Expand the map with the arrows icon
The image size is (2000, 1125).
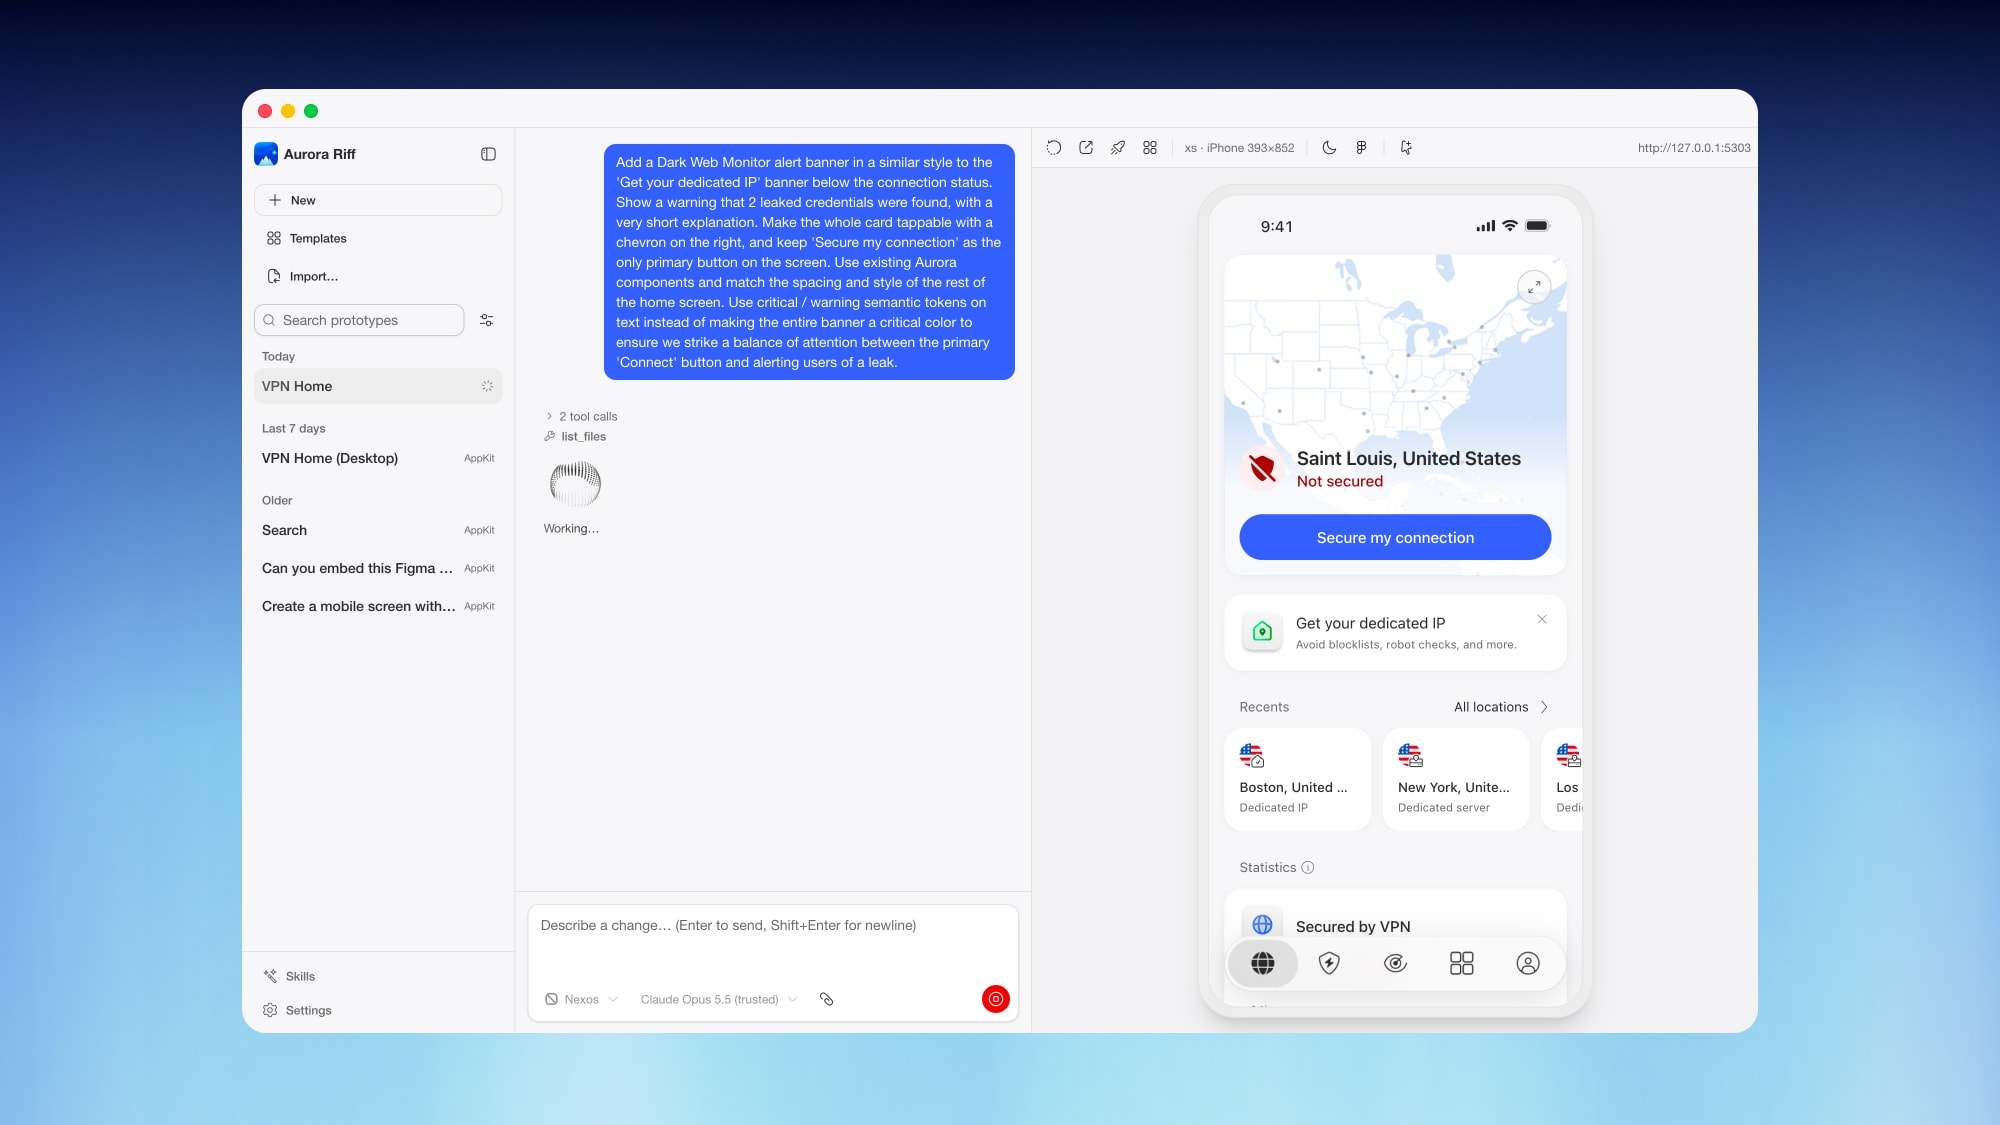pos(1534,287)
